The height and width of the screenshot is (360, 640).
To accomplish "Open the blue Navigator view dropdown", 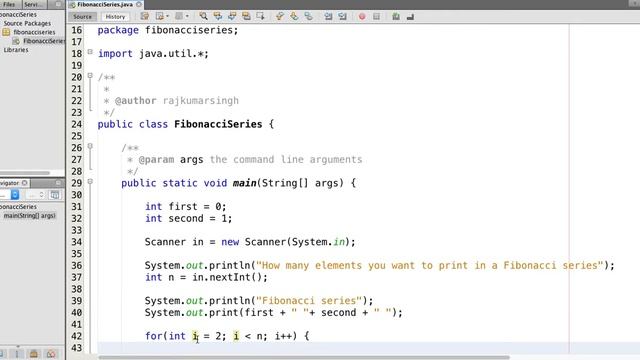I will coord(15,195).
